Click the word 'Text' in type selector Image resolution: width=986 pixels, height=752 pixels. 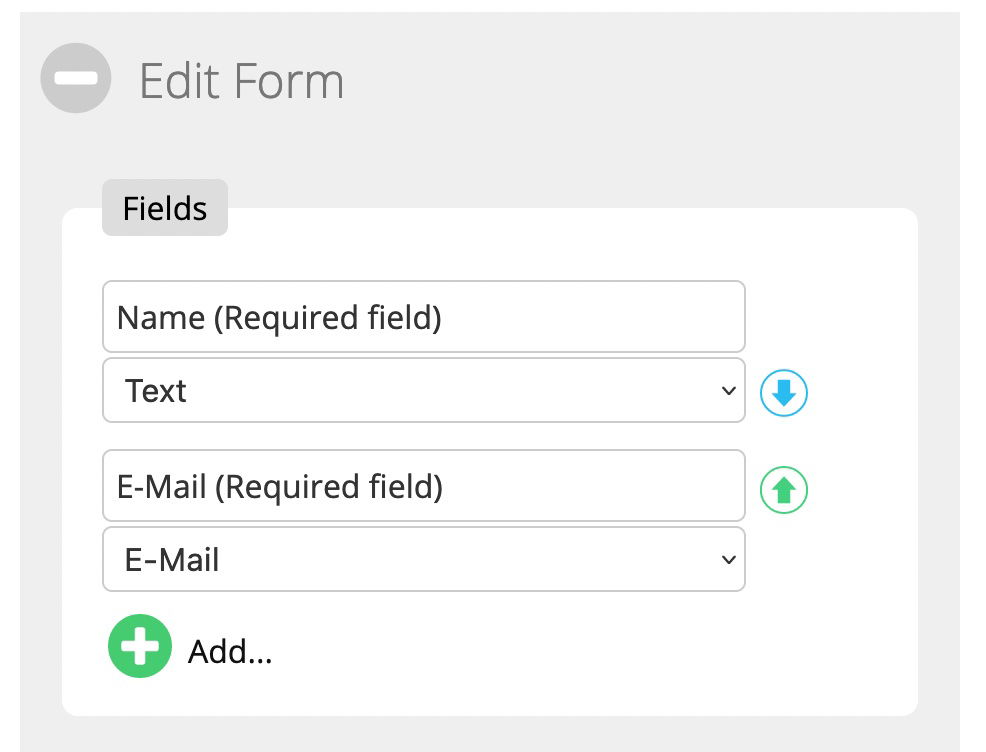click(155, 391)
